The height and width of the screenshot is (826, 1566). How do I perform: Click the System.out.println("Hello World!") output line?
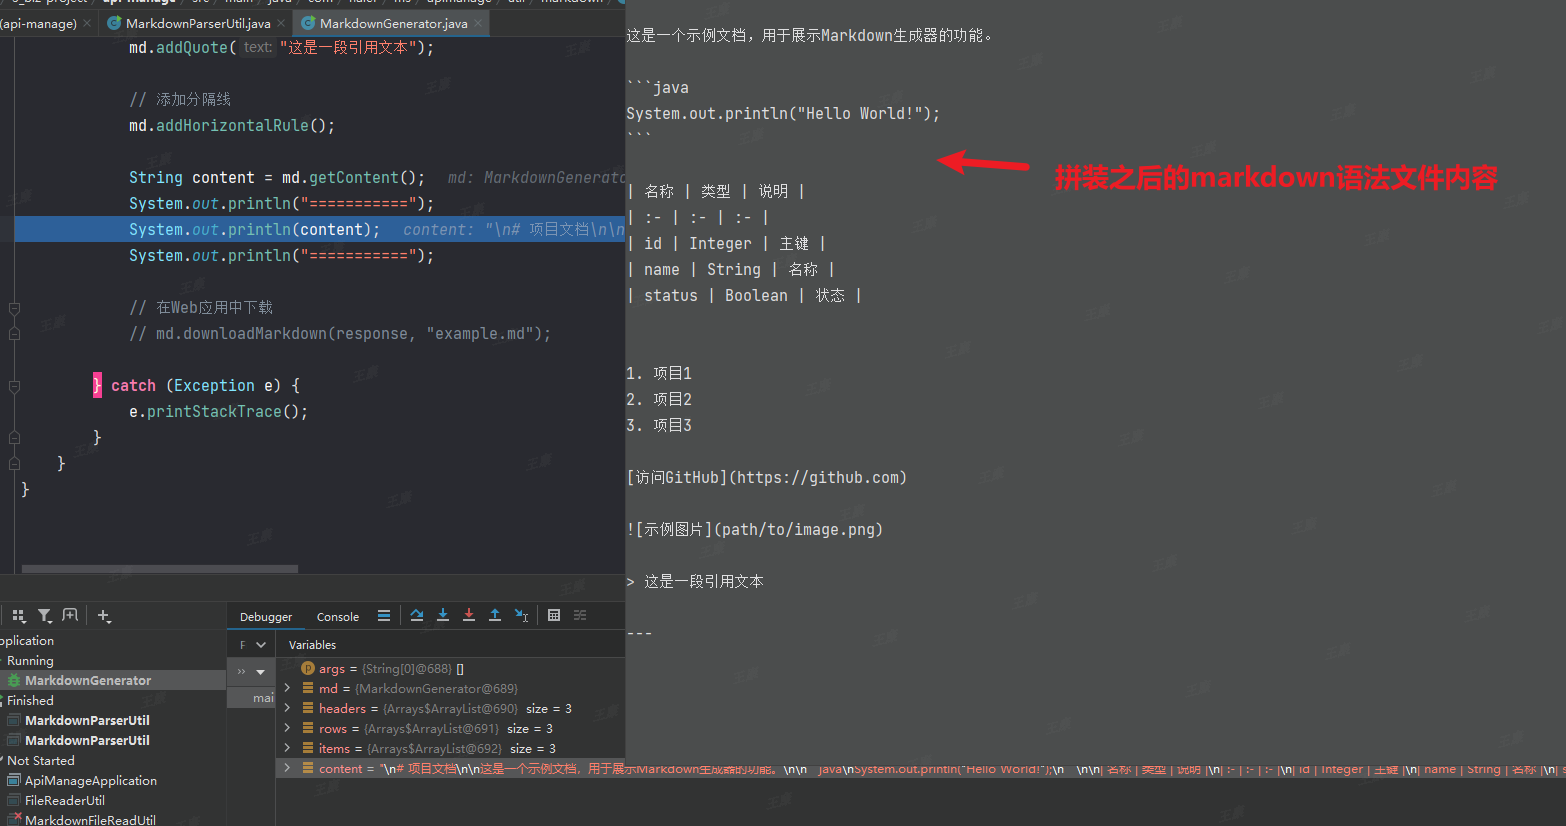[783, 114]
